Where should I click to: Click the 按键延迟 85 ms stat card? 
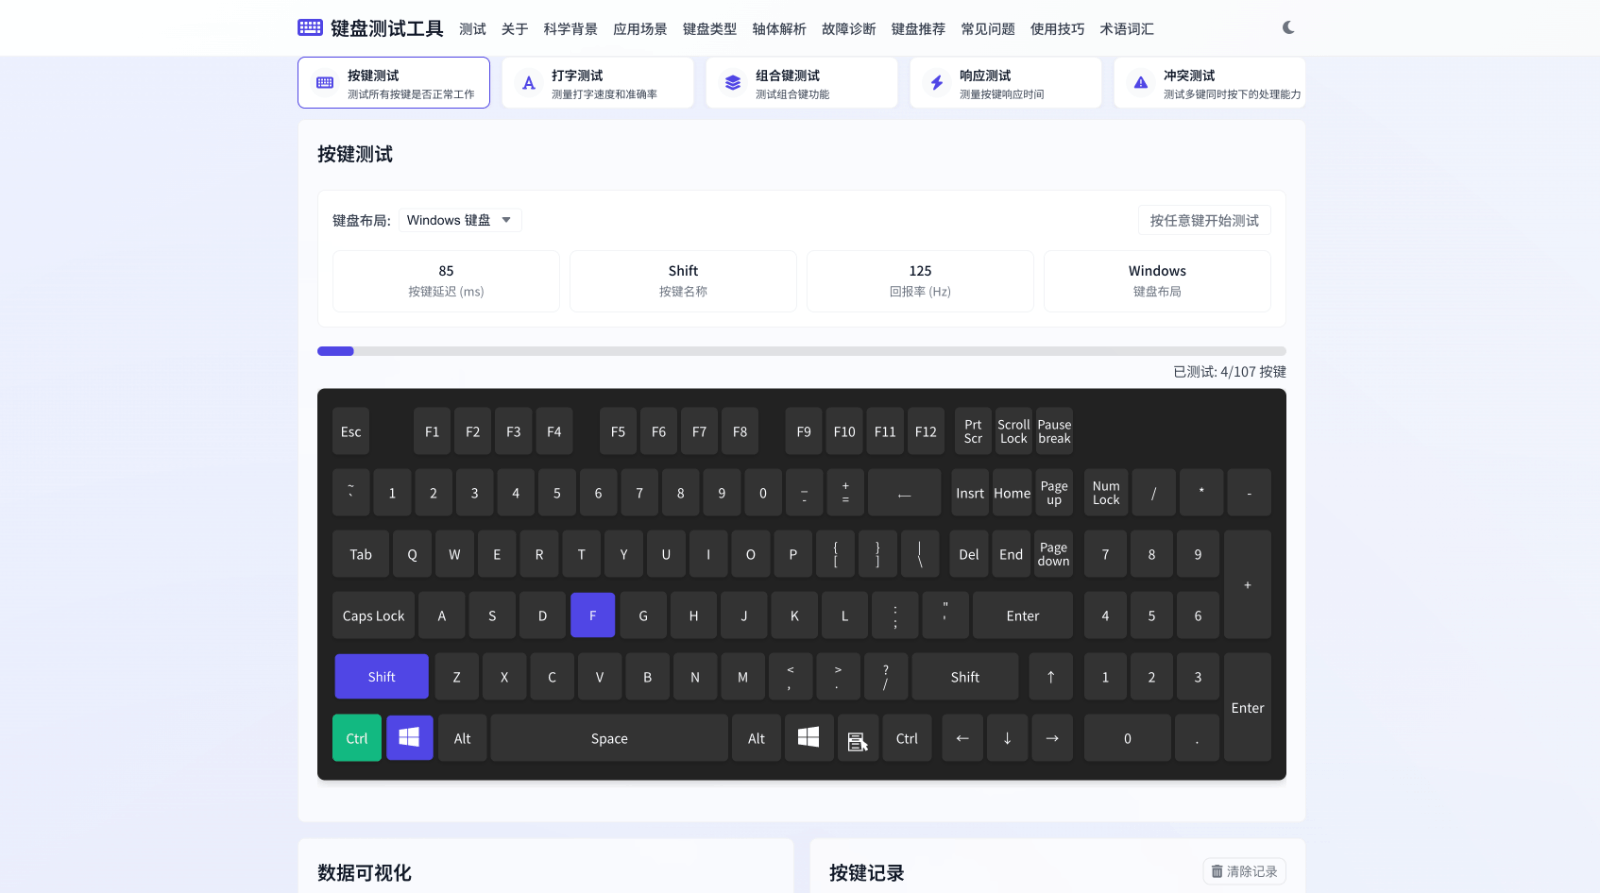[446, 281]
